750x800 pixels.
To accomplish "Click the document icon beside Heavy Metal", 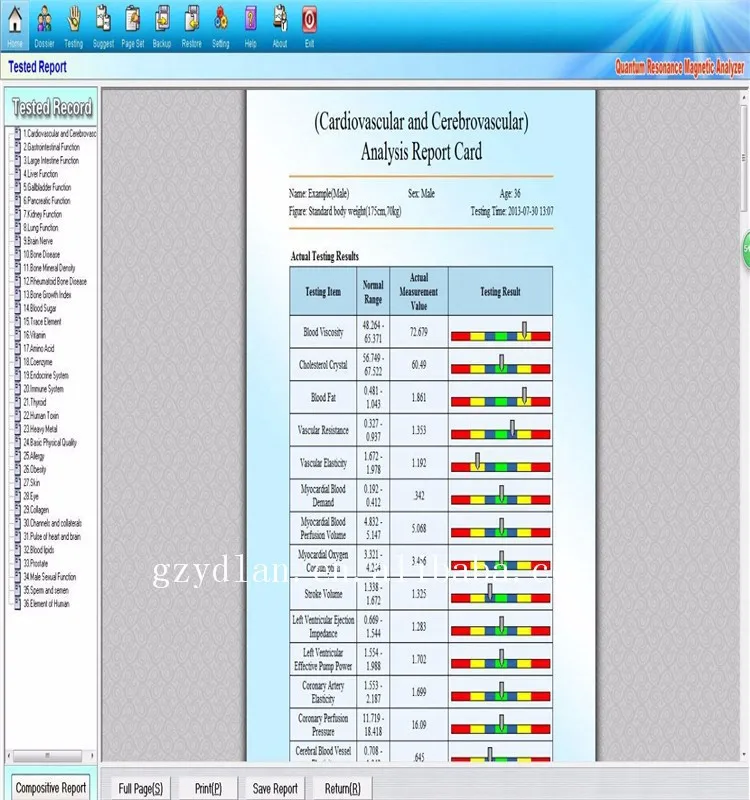I will [17, 429].
